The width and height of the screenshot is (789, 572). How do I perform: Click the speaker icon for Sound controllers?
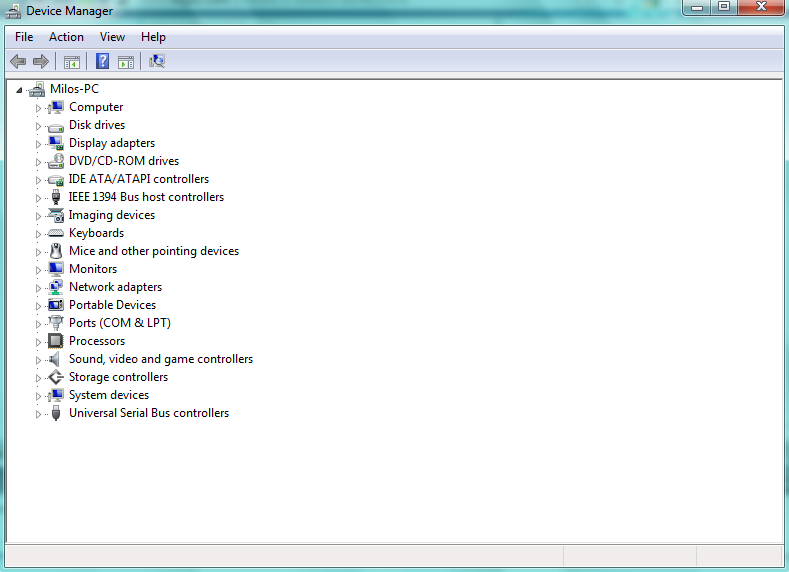tap(54, 359)
